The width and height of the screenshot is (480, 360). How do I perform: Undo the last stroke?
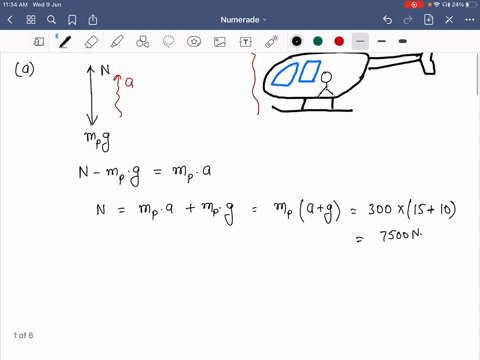click(x=387, y=20)
